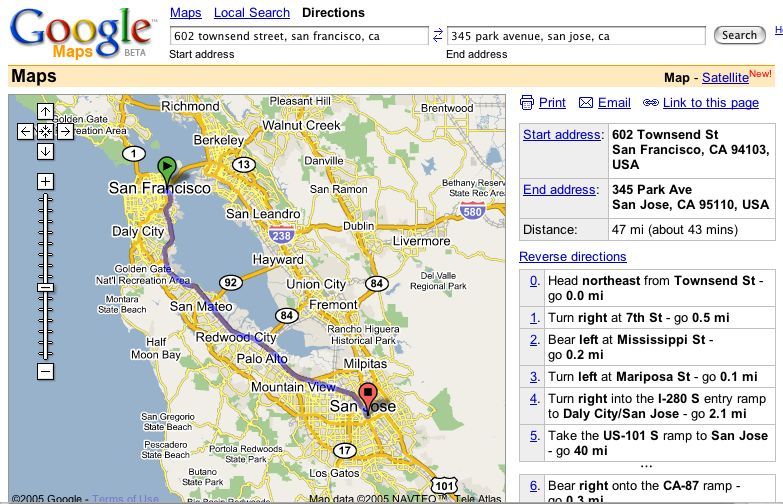Pan the map down with arrow
The height and width of the screenshot is (504, 783).
point(45,151)
